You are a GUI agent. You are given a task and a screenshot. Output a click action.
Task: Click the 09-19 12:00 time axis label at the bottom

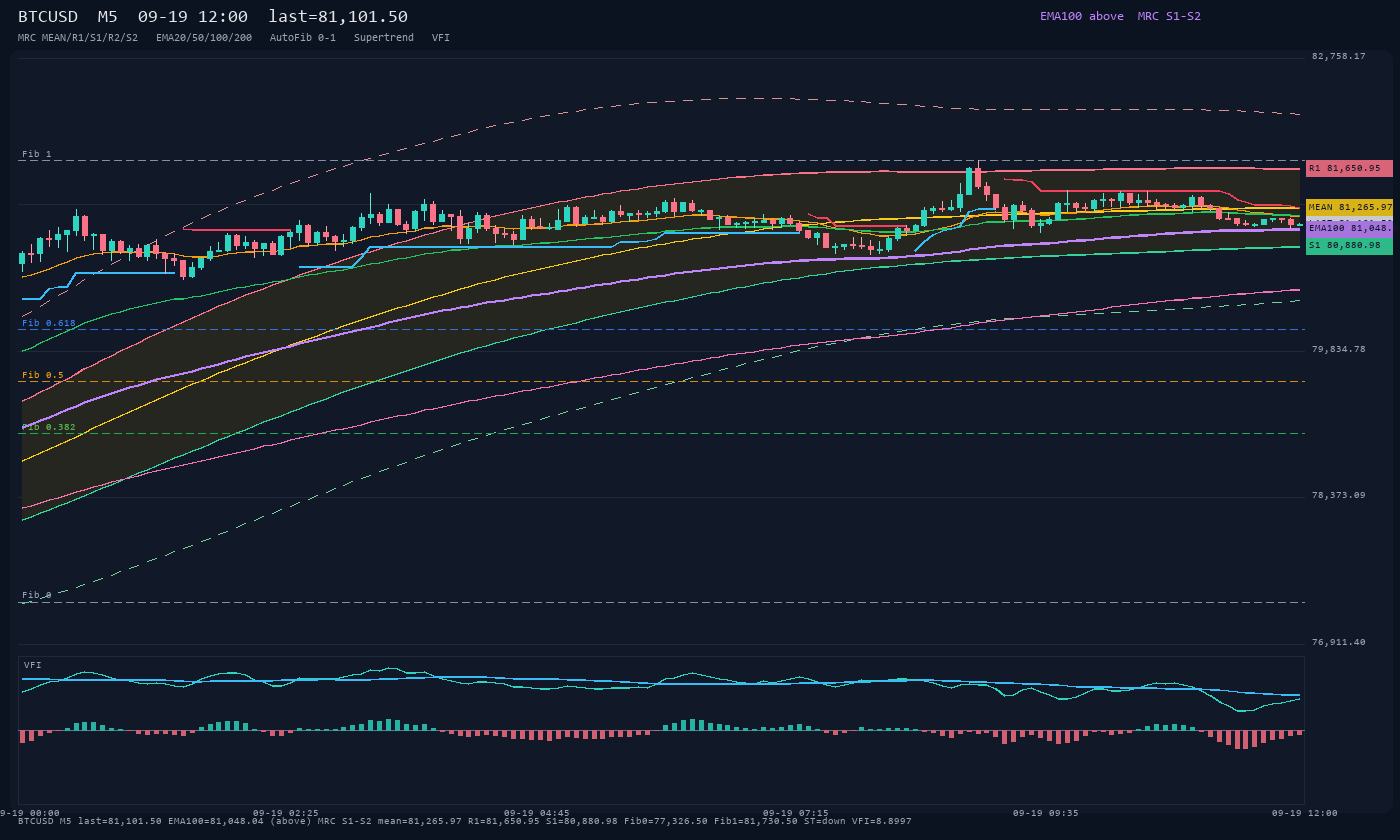tap(1305, 813)
